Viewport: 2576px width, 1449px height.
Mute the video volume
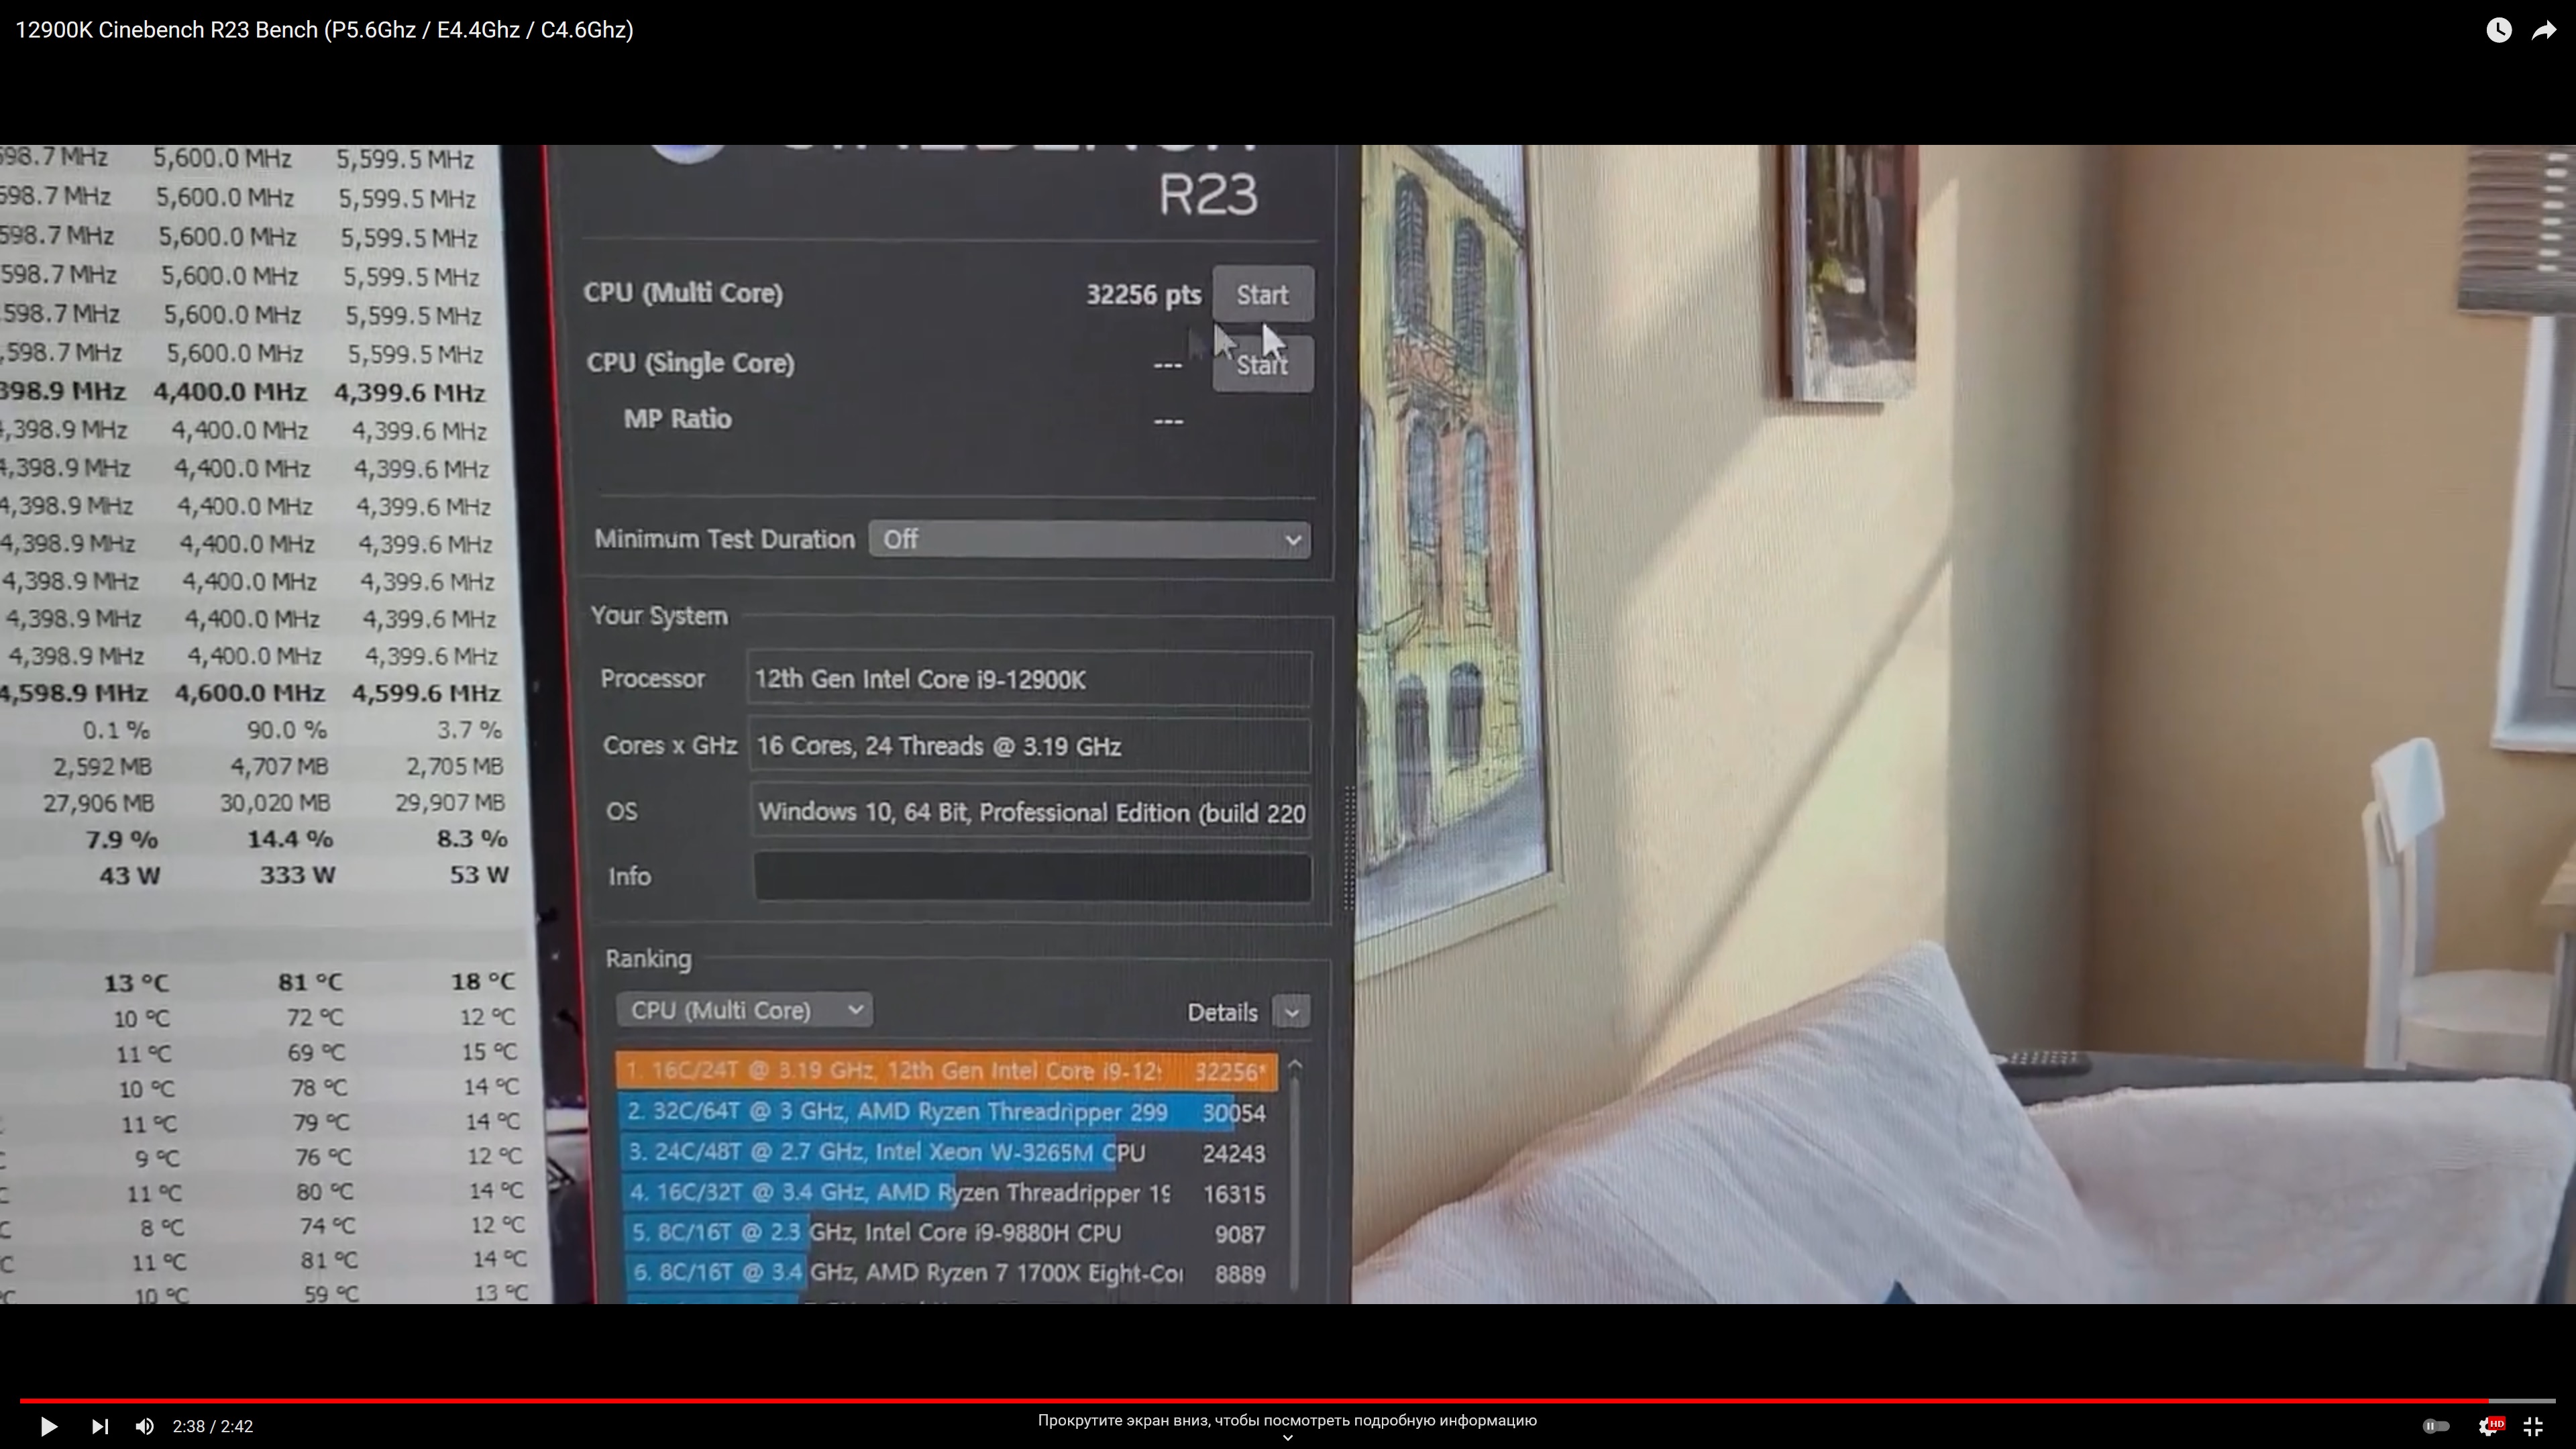(x=145, y=1426)
